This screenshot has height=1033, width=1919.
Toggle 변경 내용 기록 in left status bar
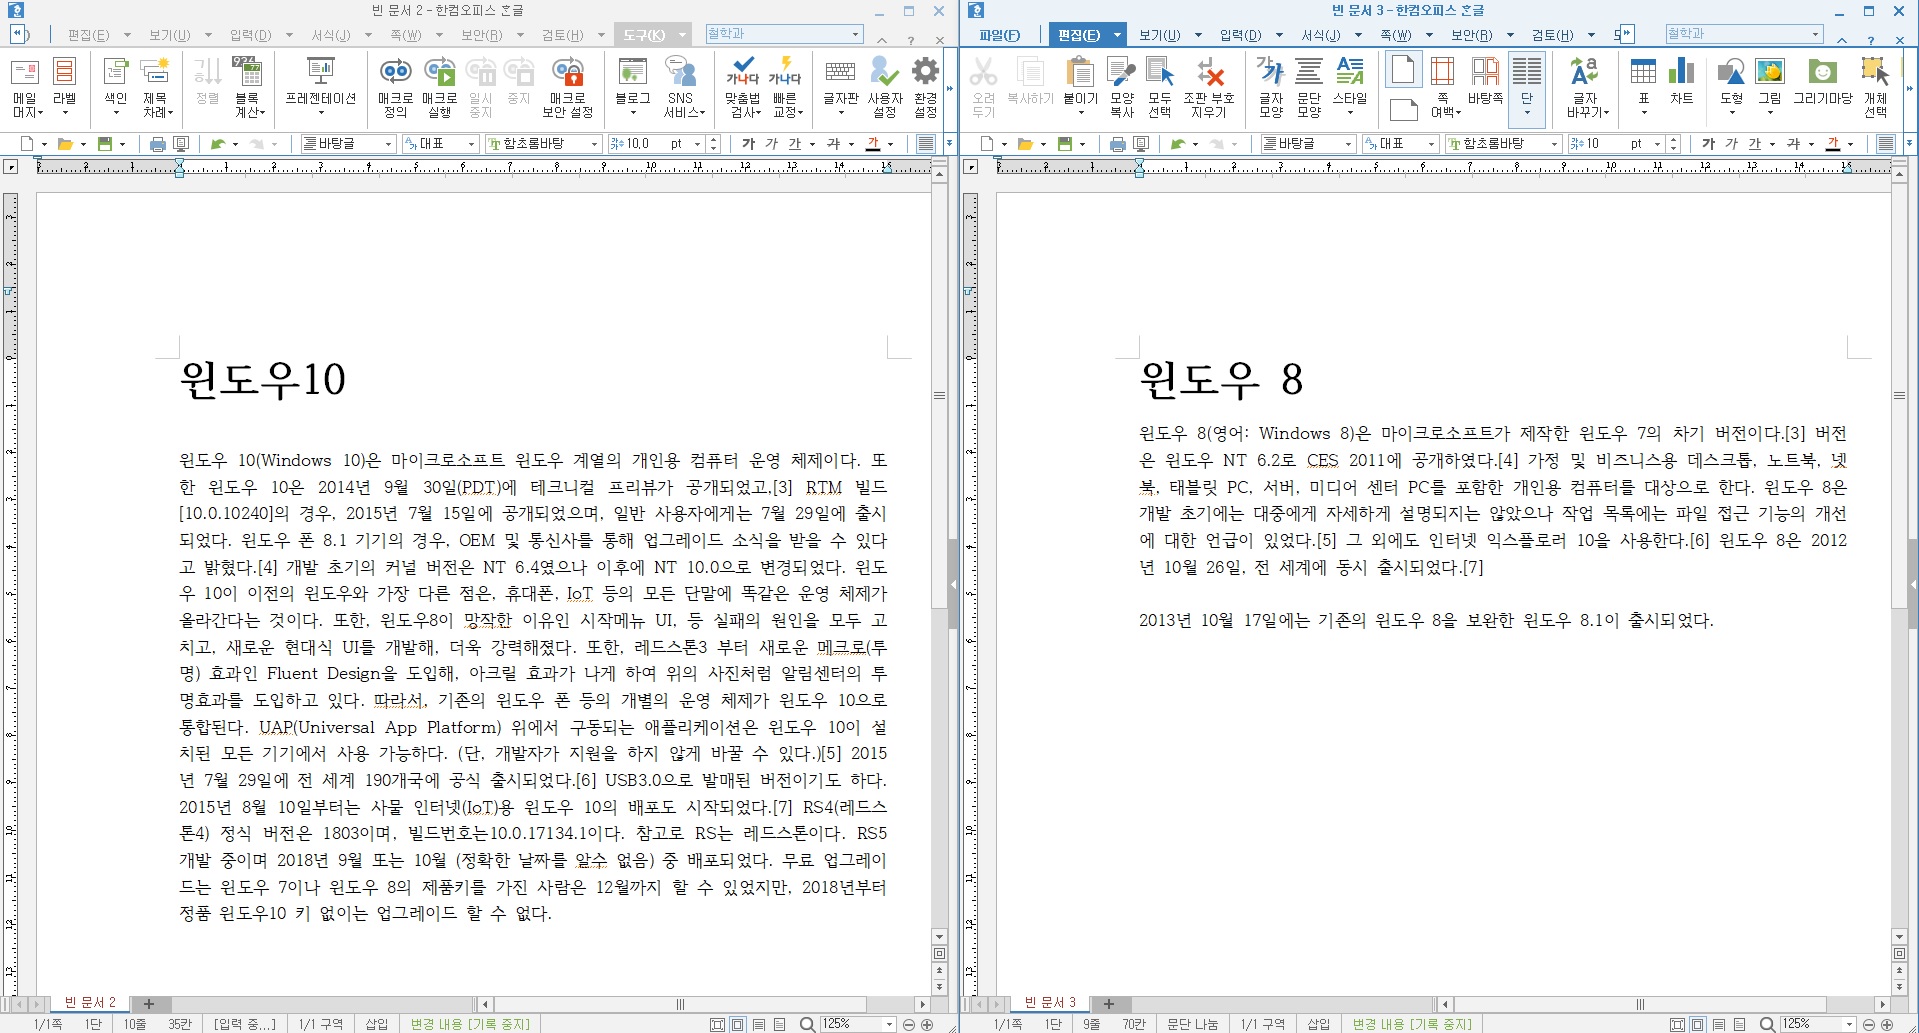point(470,1024)
